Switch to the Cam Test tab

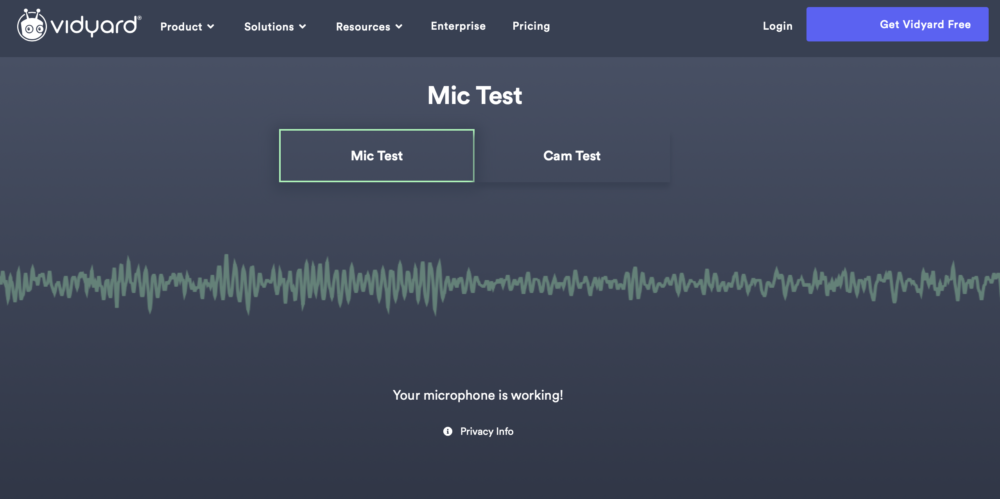572,156
